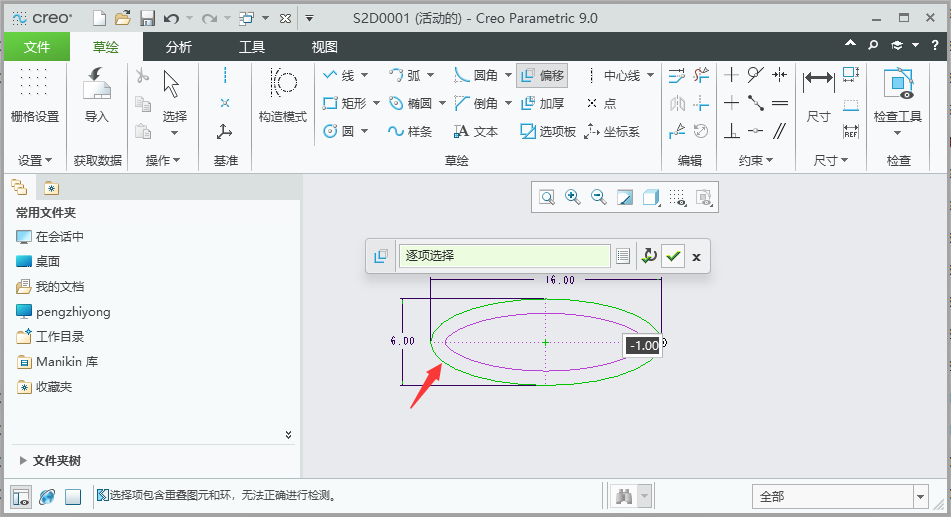The height and width of the screenshot is (517, 951).
Task: Switch to the 分析 tab
Action: click(179, 47)
